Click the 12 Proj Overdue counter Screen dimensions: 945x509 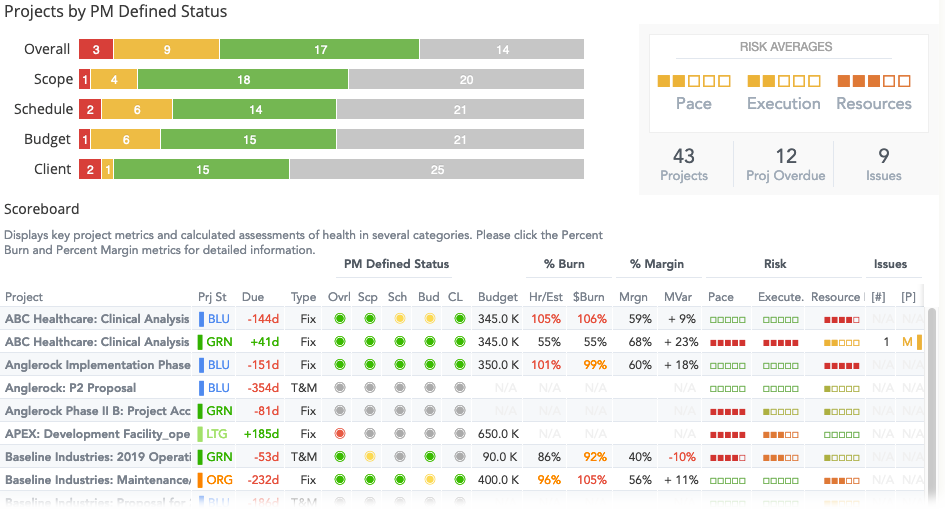coord(785,164)
